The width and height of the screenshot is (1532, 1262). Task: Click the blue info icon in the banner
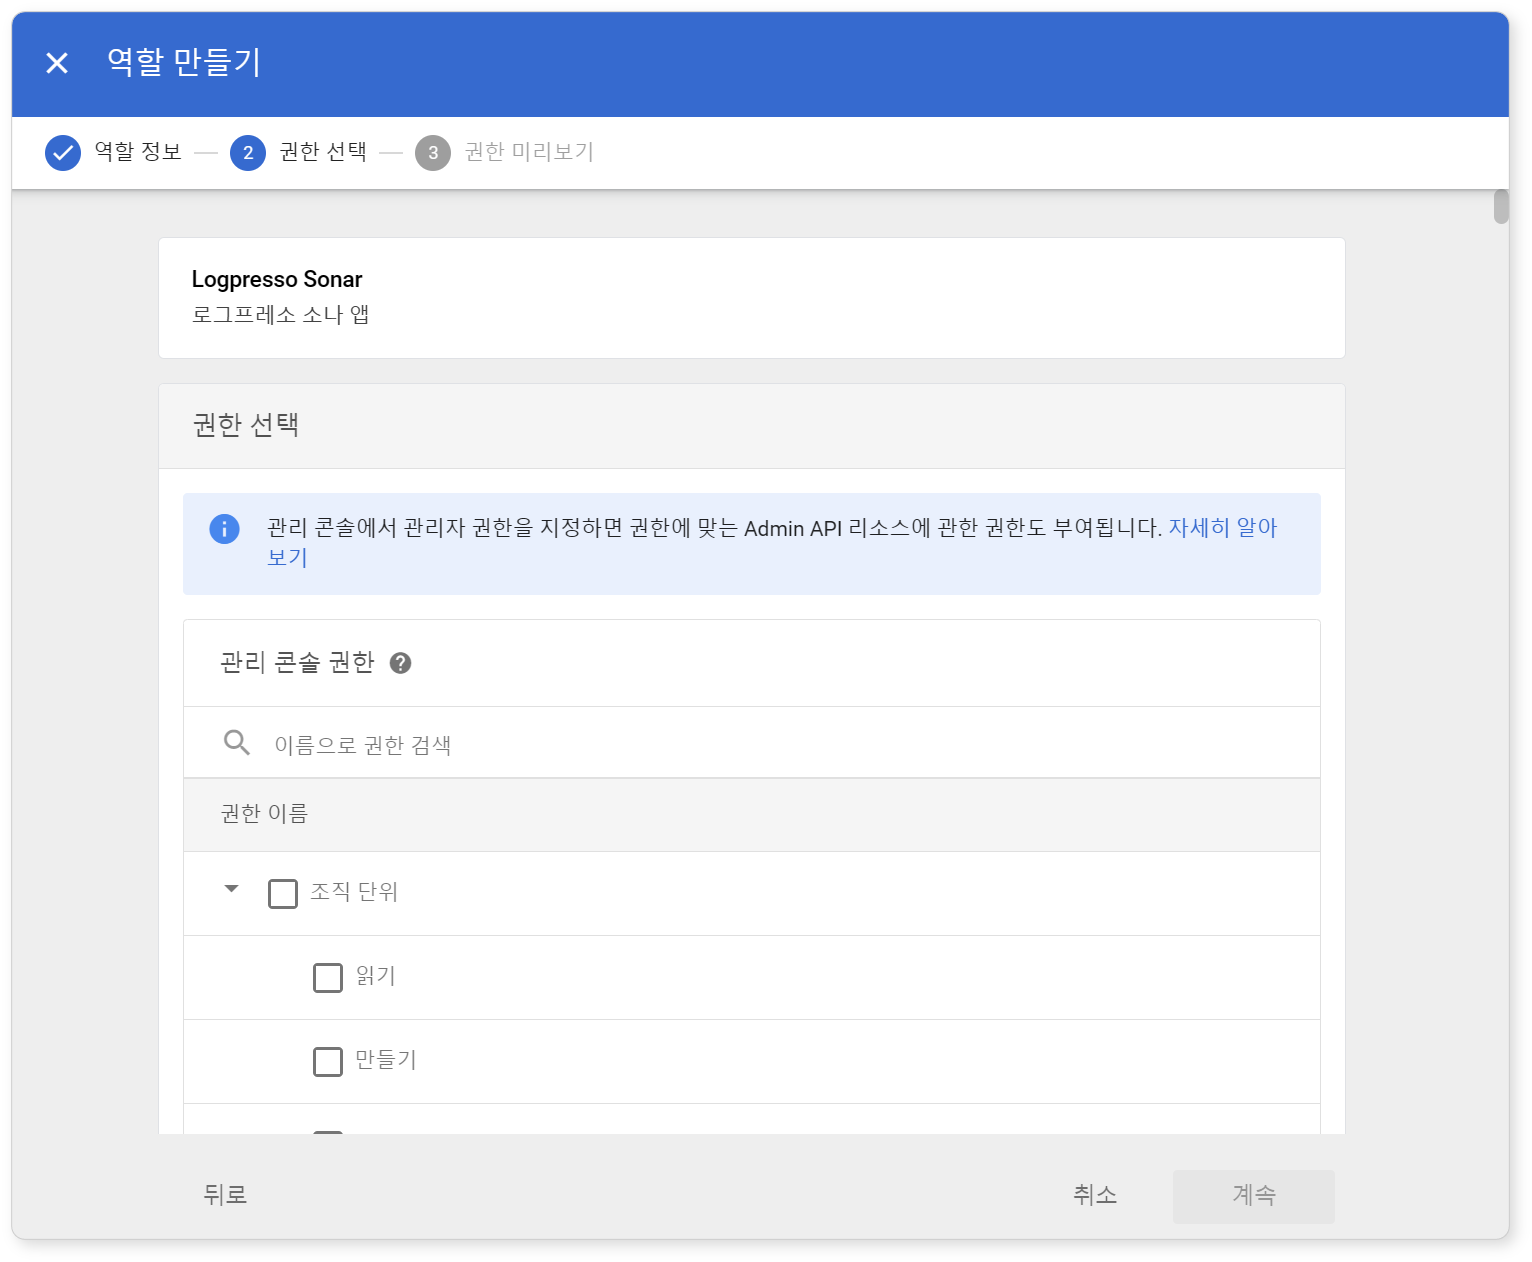click(224, 528)
